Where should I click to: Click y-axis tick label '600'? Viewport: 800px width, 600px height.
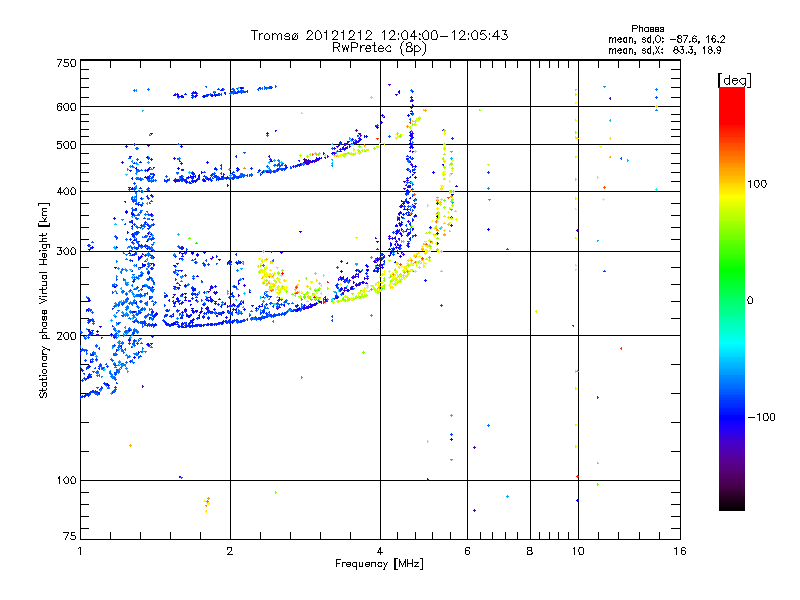coord(66,107)
